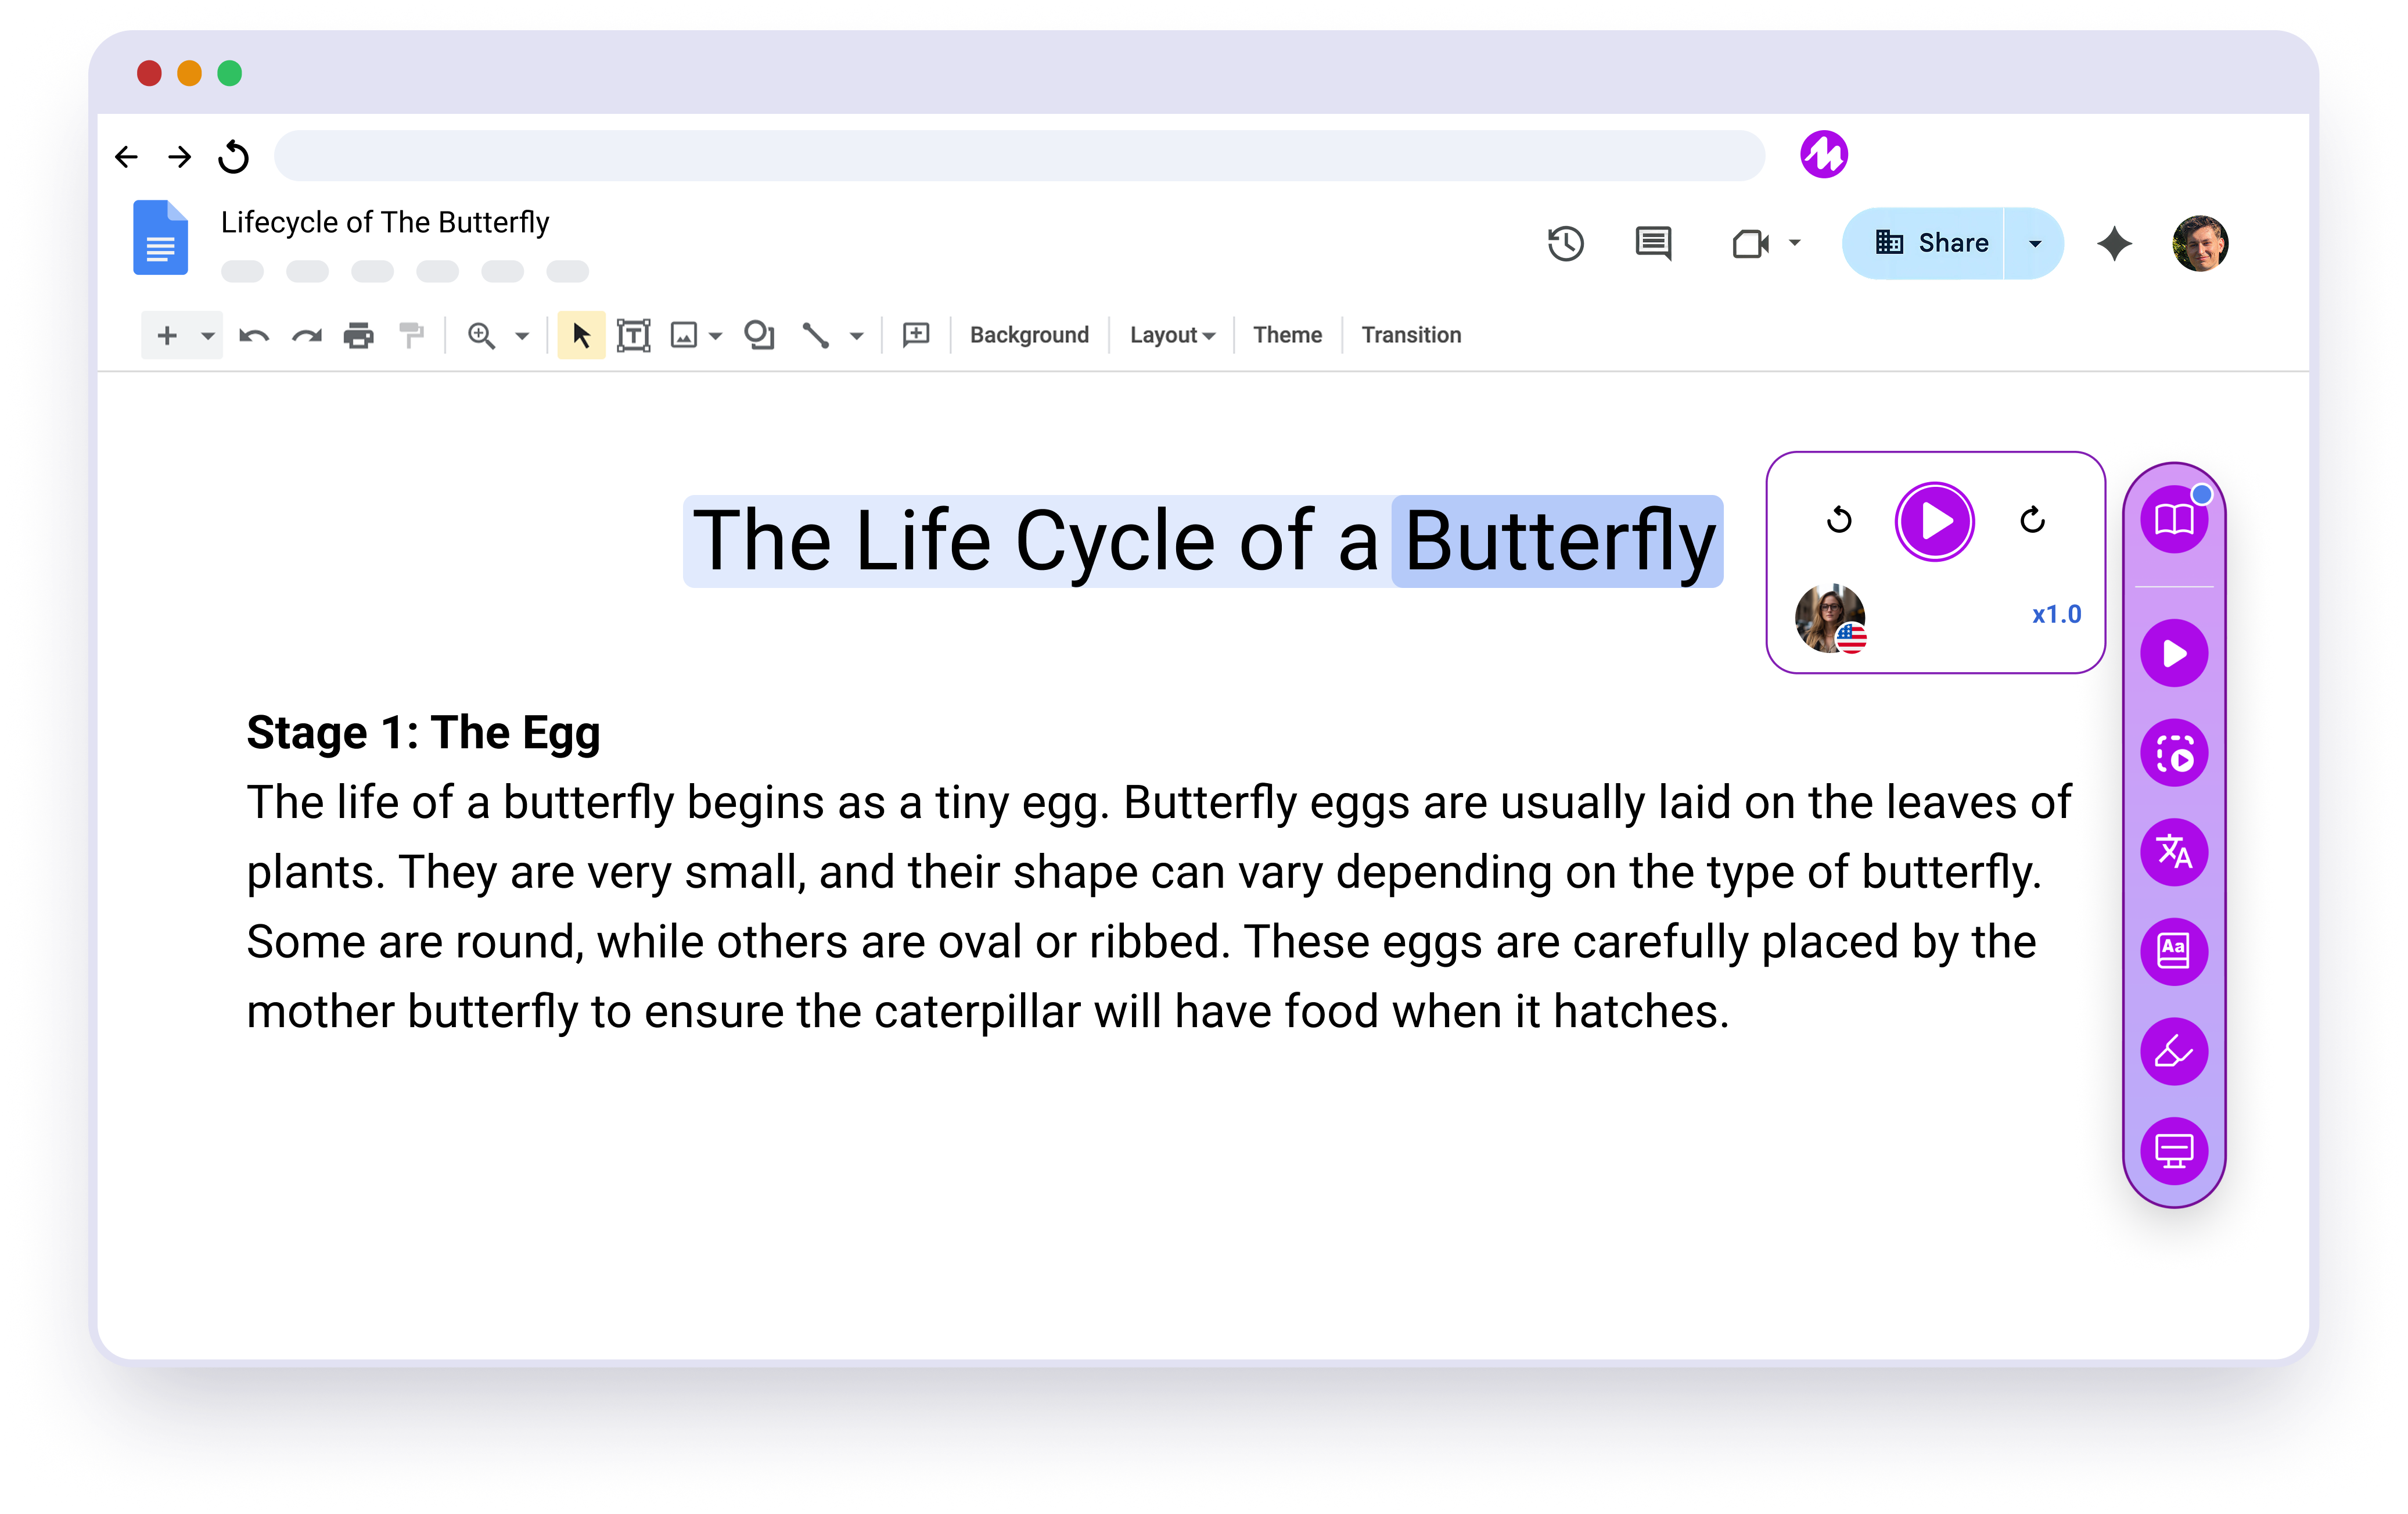Click the rewind button in reader panel
This screenshot has width=2408, height=1514.
pyautogui.click(x=1839, y=520)
